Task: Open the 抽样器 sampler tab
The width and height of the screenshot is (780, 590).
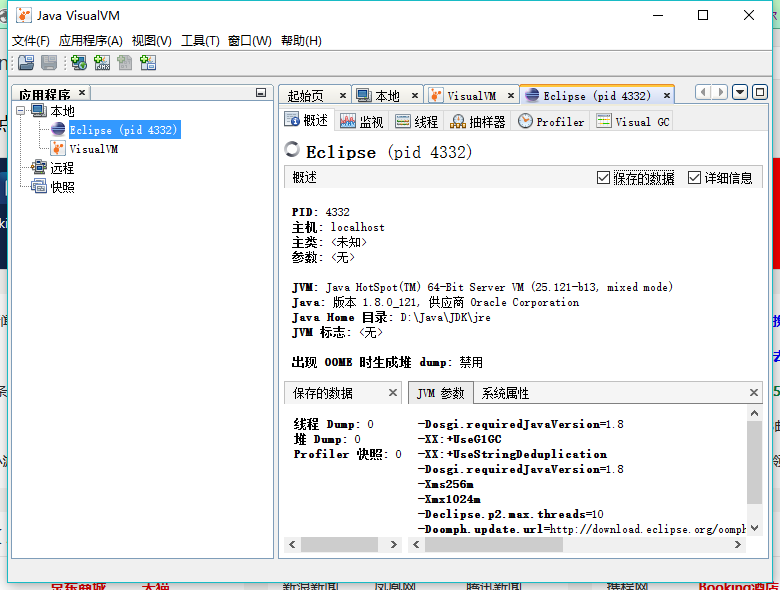Action: coord(478,121)
